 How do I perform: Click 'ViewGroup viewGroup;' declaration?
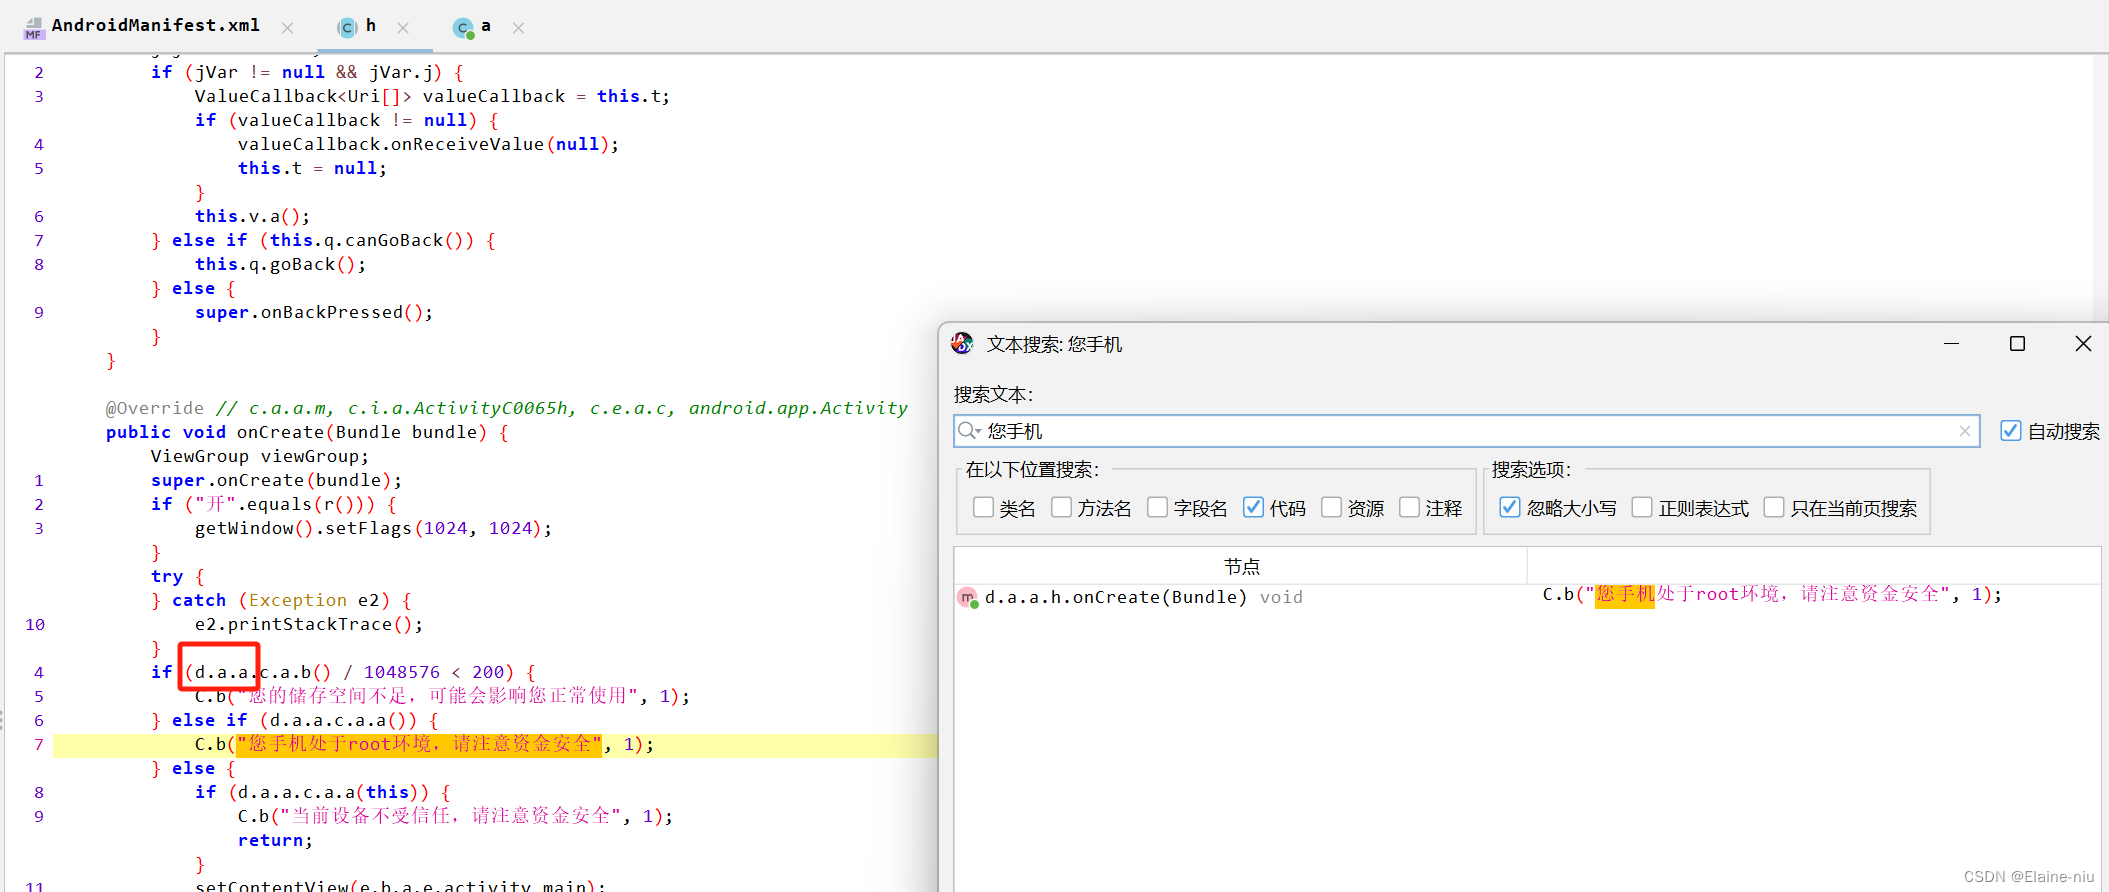[x=260, y=456]
